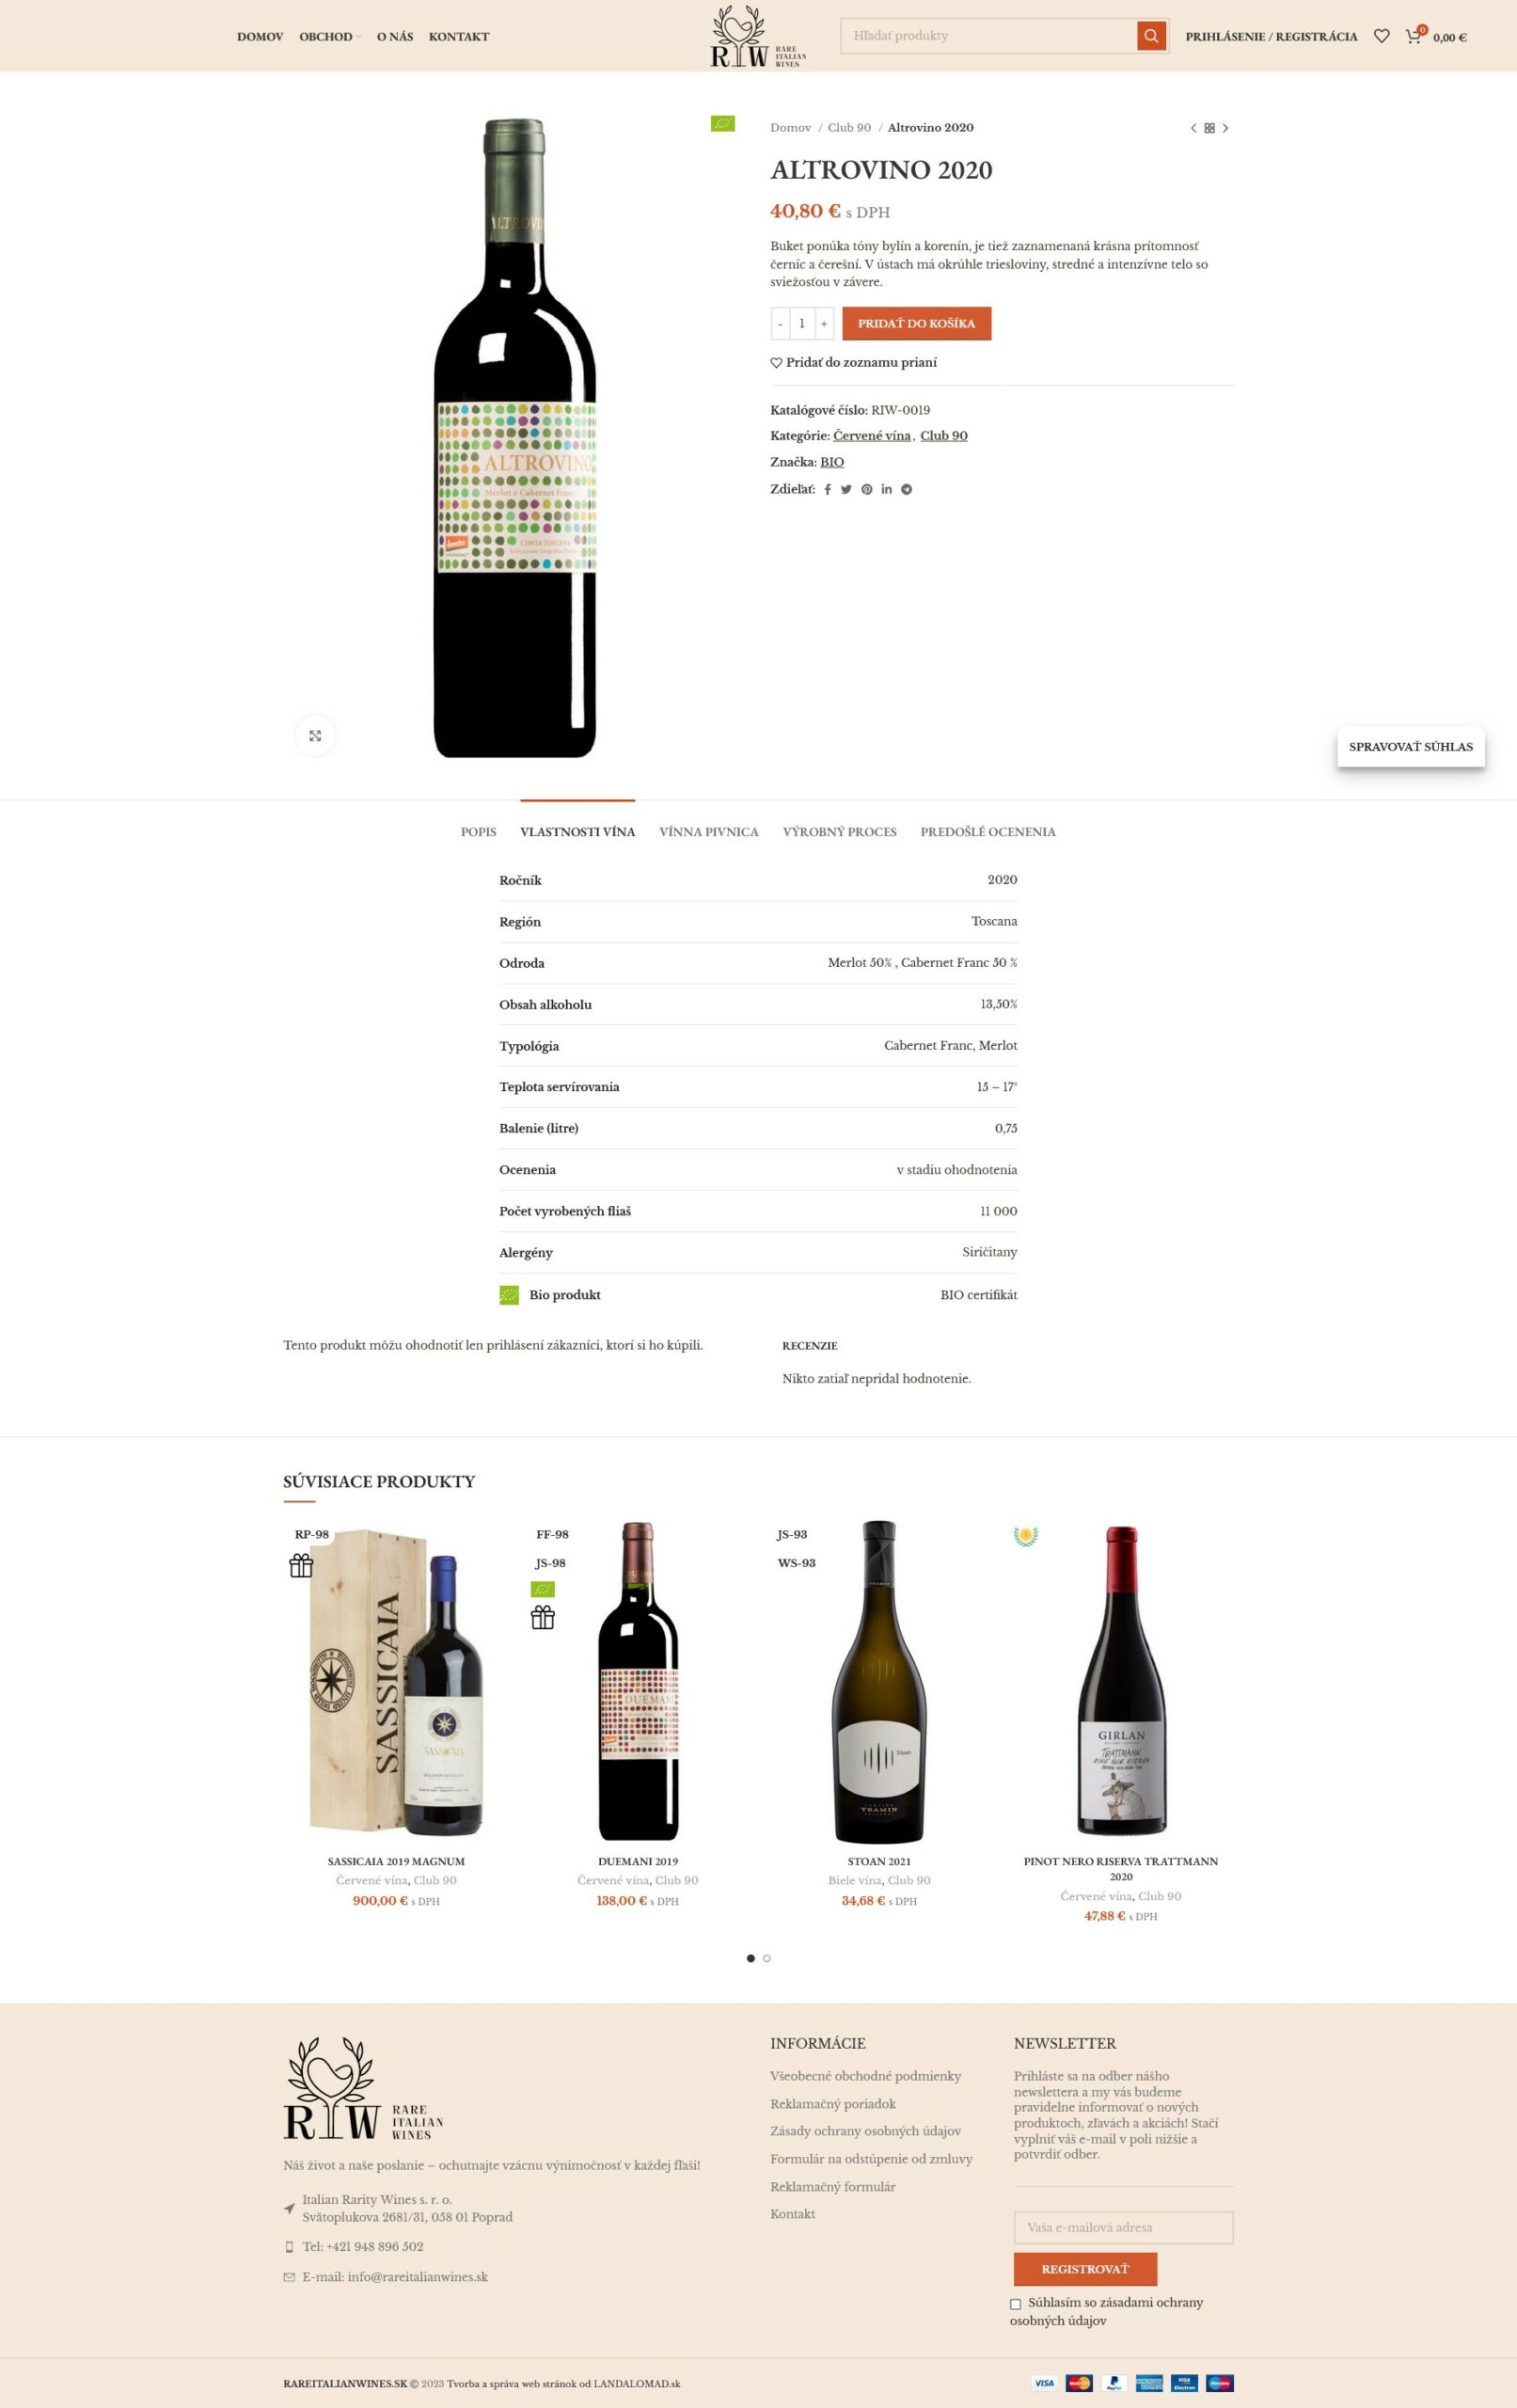1517x2408 pixels.
Task: Focus the newsletter email address field
Action: tap(1123, 2227)
